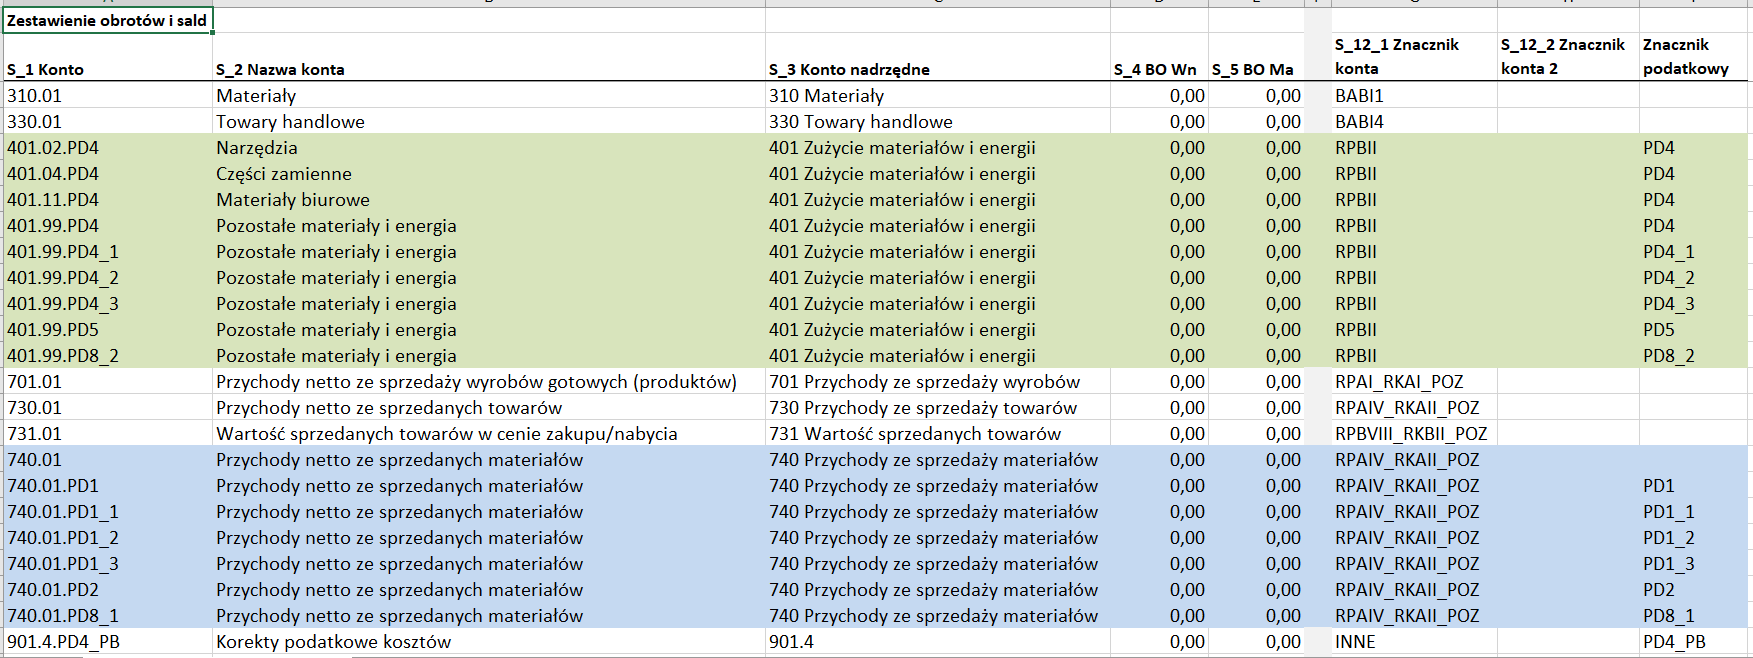
Task: Click 'Wartość sprzedanych towarów w cenie zakupu/nabycia'
Action: (488, 433)
